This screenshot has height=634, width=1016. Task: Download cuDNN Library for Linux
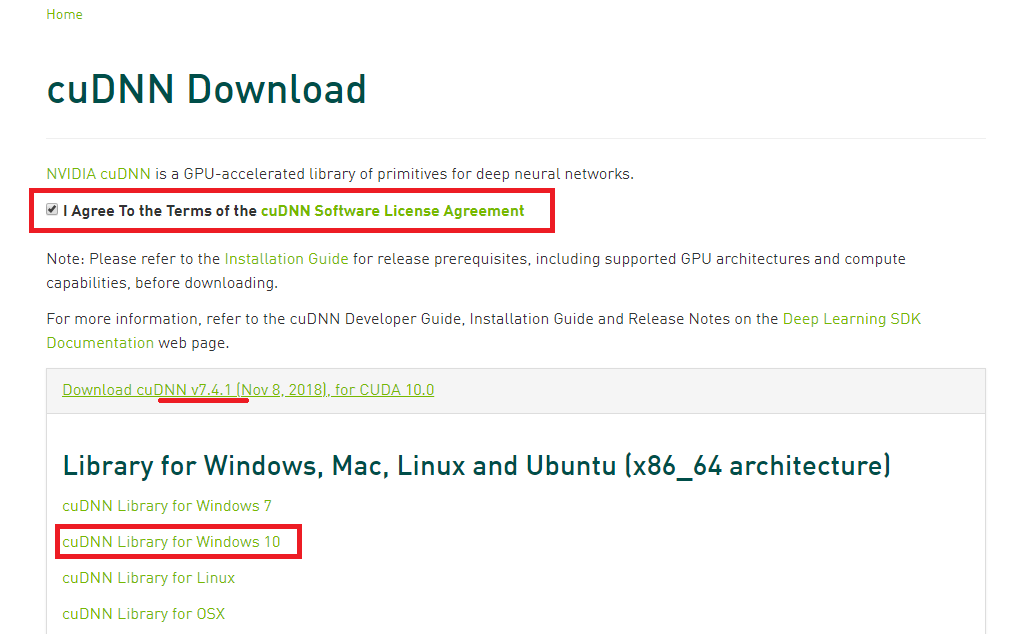pyautogui.click(x=149, y=578)
